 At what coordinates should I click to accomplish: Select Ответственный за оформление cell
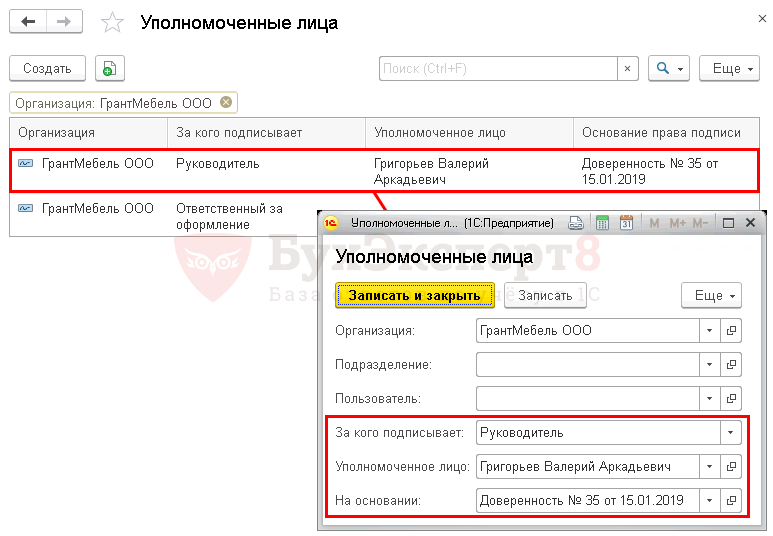tap(229, 216)
